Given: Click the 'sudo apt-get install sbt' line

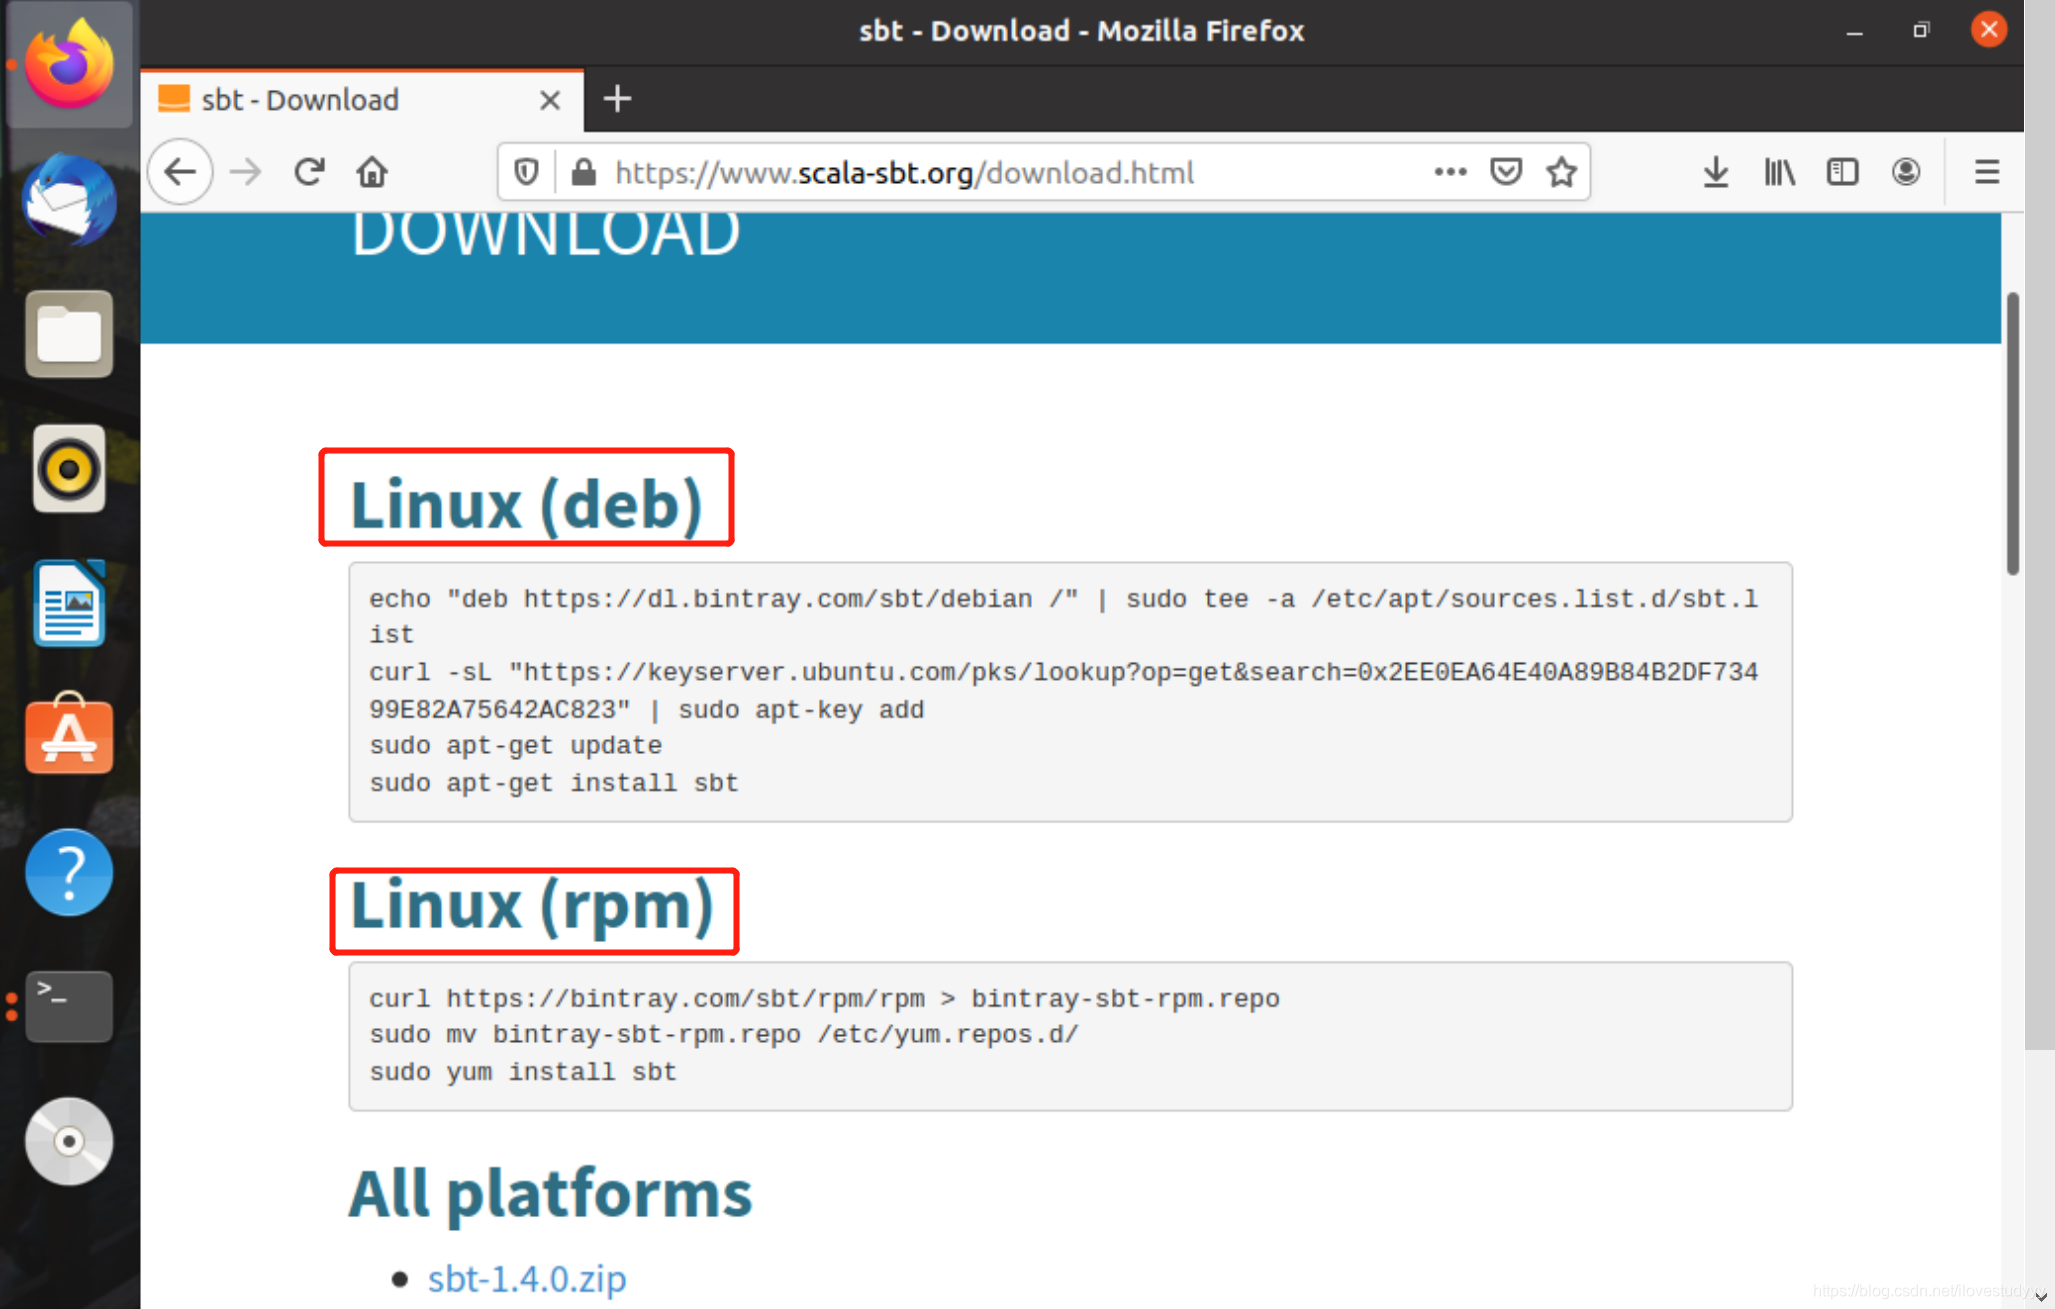Looking at the screenshot, I should (554, 783).
